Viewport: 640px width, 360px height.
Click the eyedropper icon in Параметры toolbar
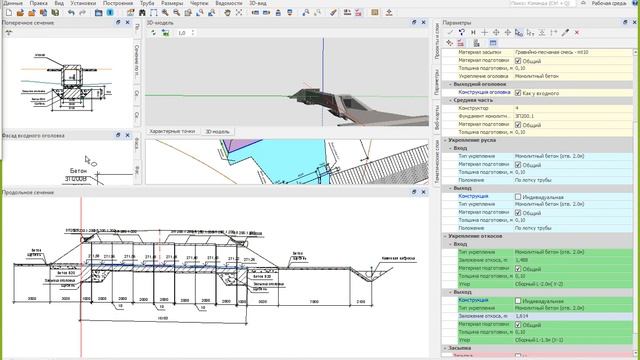coord(565,32)
